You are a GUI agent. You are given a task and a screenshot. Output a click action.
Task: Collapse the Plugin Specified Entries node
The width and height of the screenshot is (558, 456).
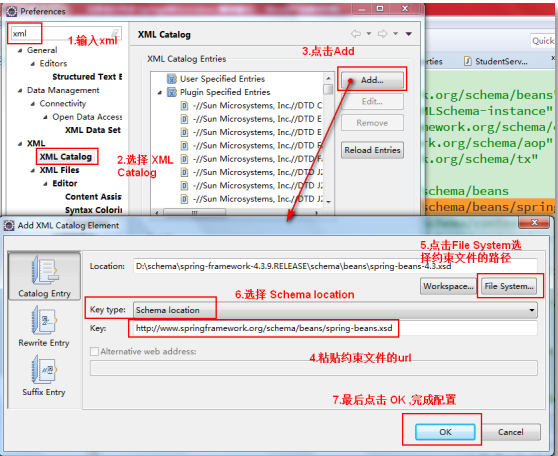(160, 93)
